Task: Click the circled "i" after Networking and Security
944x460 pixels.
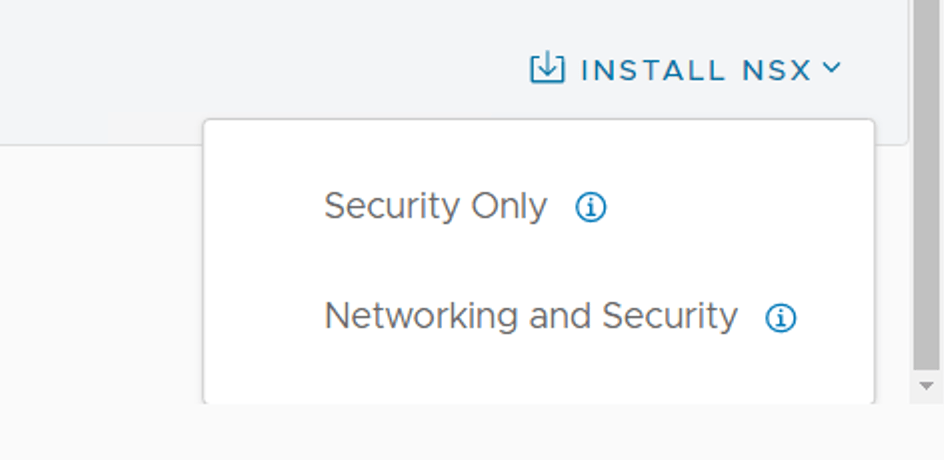Action: [x=781, y=318]
